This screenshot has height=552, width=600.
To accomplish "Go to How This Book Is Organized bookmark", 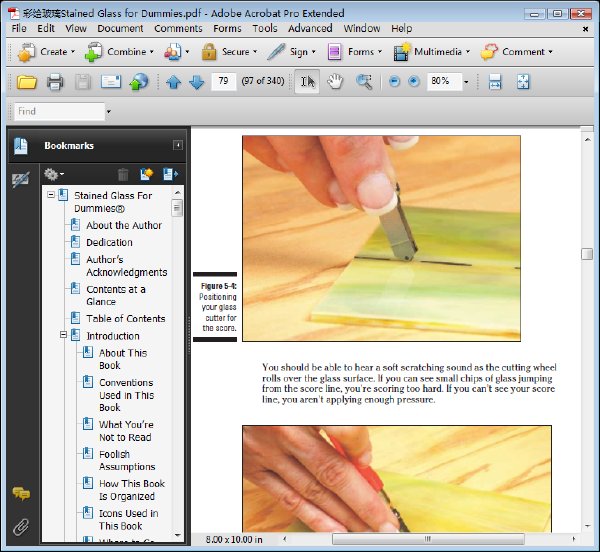I will [132, 490].
